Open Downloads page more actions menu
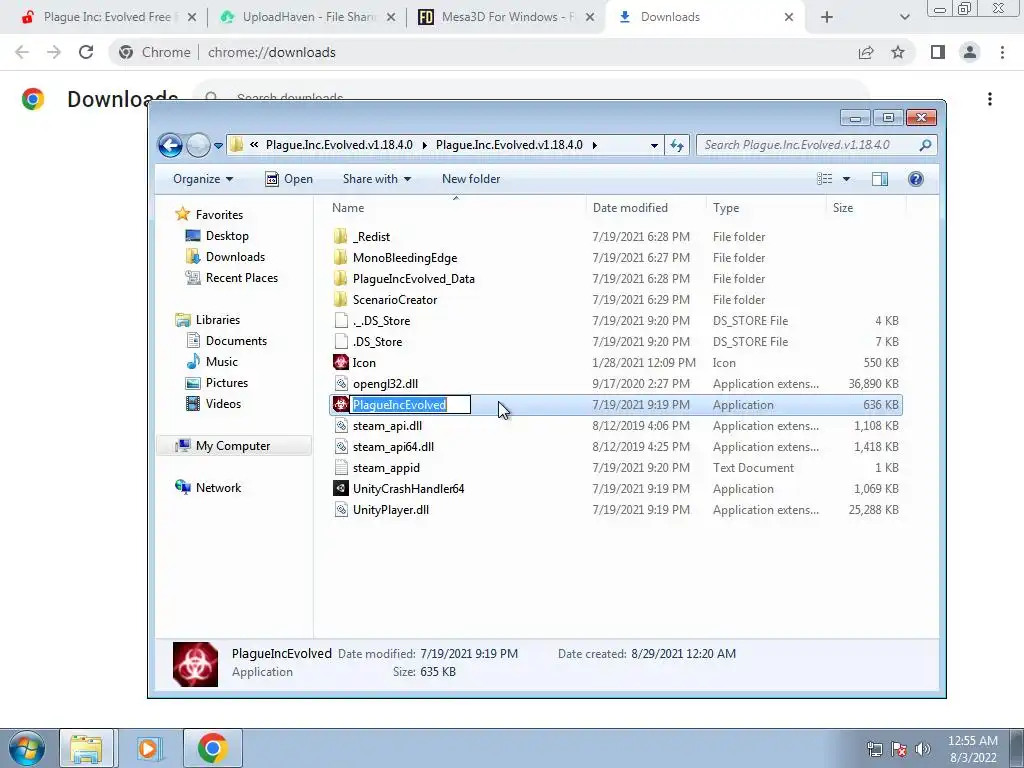 pyautogui.click(x=990, y=99)
